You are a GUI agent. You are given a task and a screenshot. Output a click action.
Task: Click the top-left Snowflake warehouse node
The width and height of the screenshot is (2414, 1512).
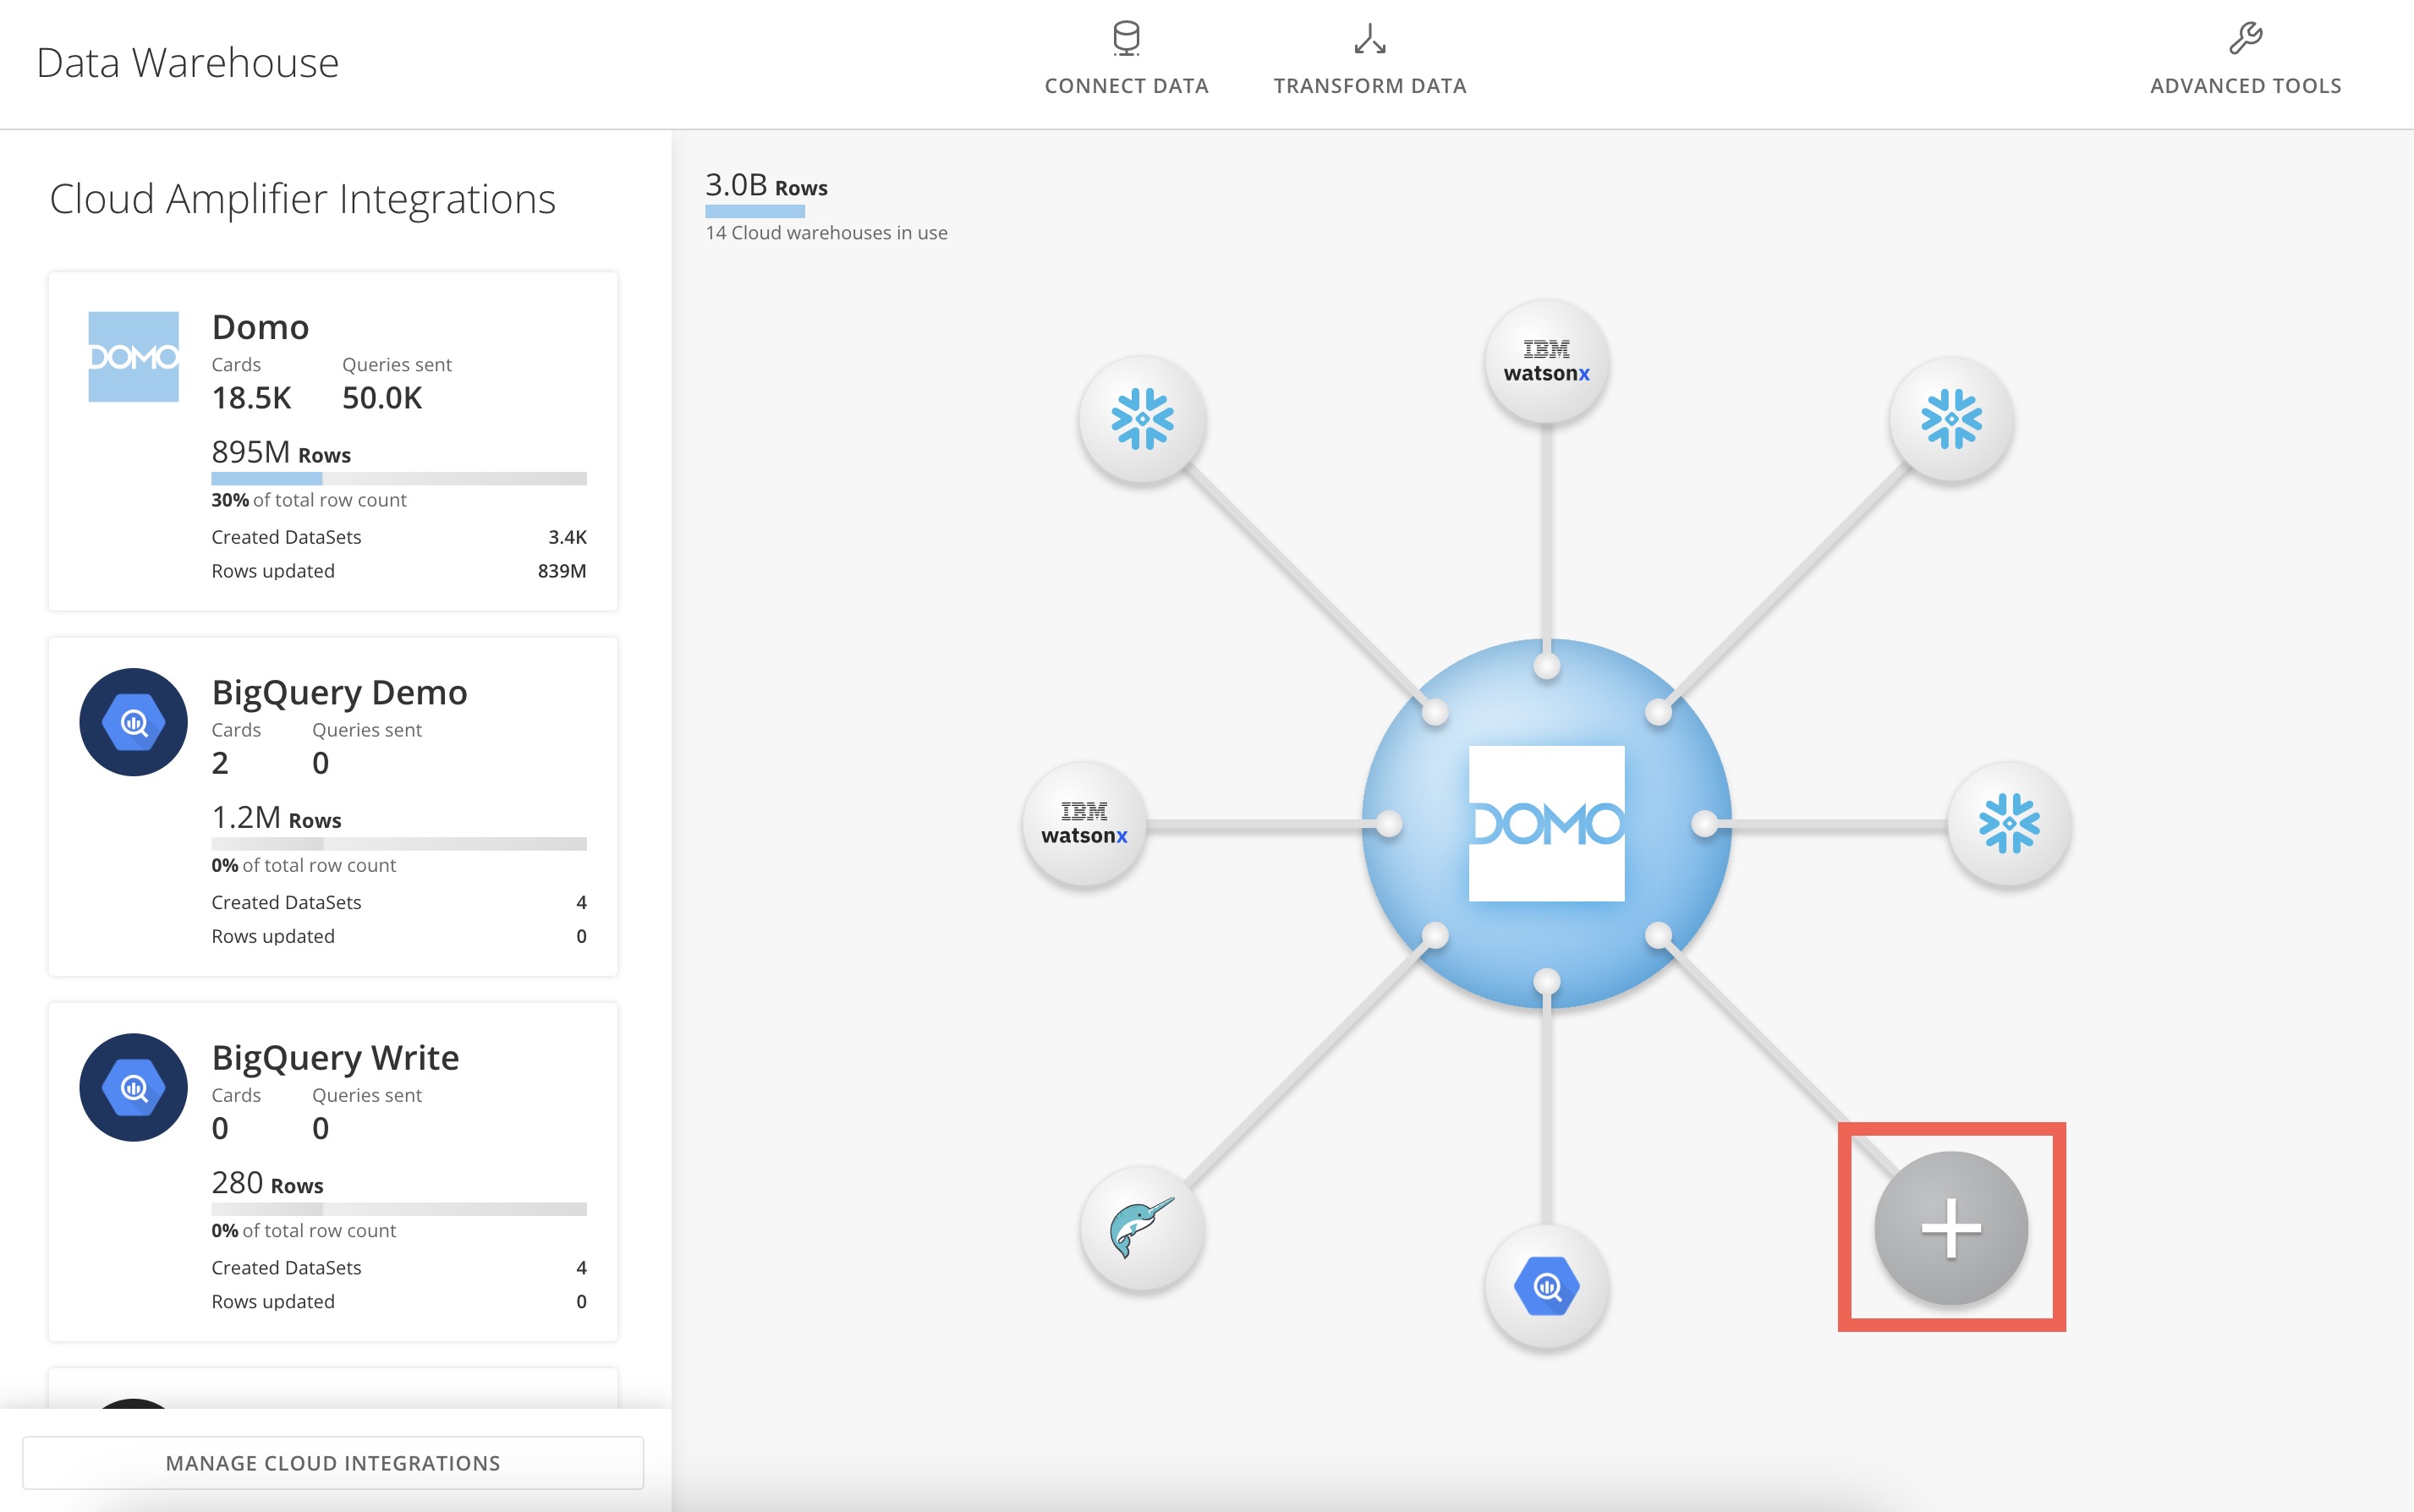(x=1143, y=419)
